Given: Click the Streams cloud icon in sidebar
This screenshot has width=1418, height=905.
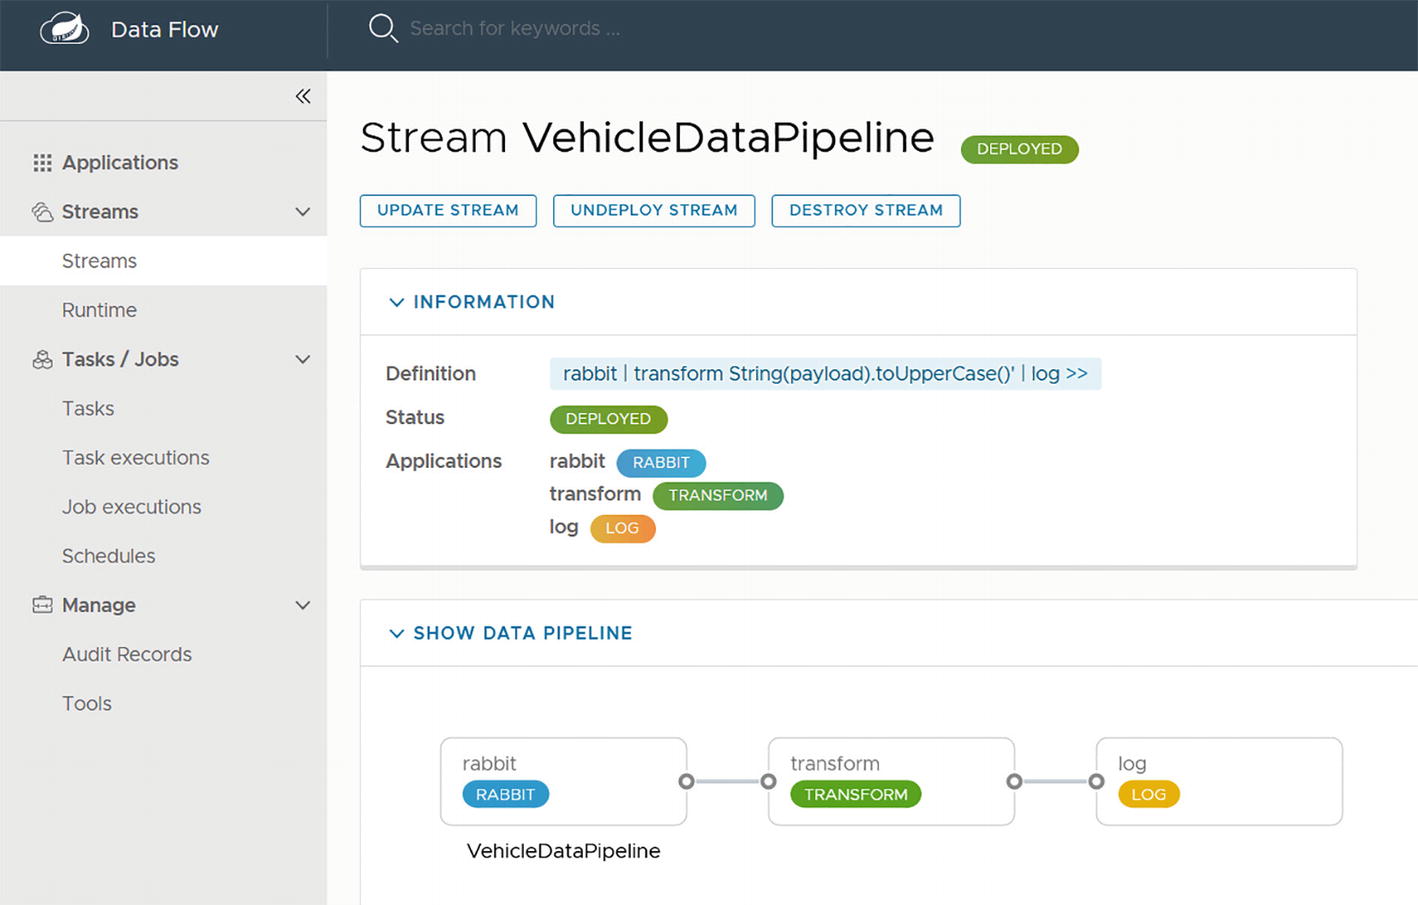Looking at the screenshot, I should coord(42,212).
